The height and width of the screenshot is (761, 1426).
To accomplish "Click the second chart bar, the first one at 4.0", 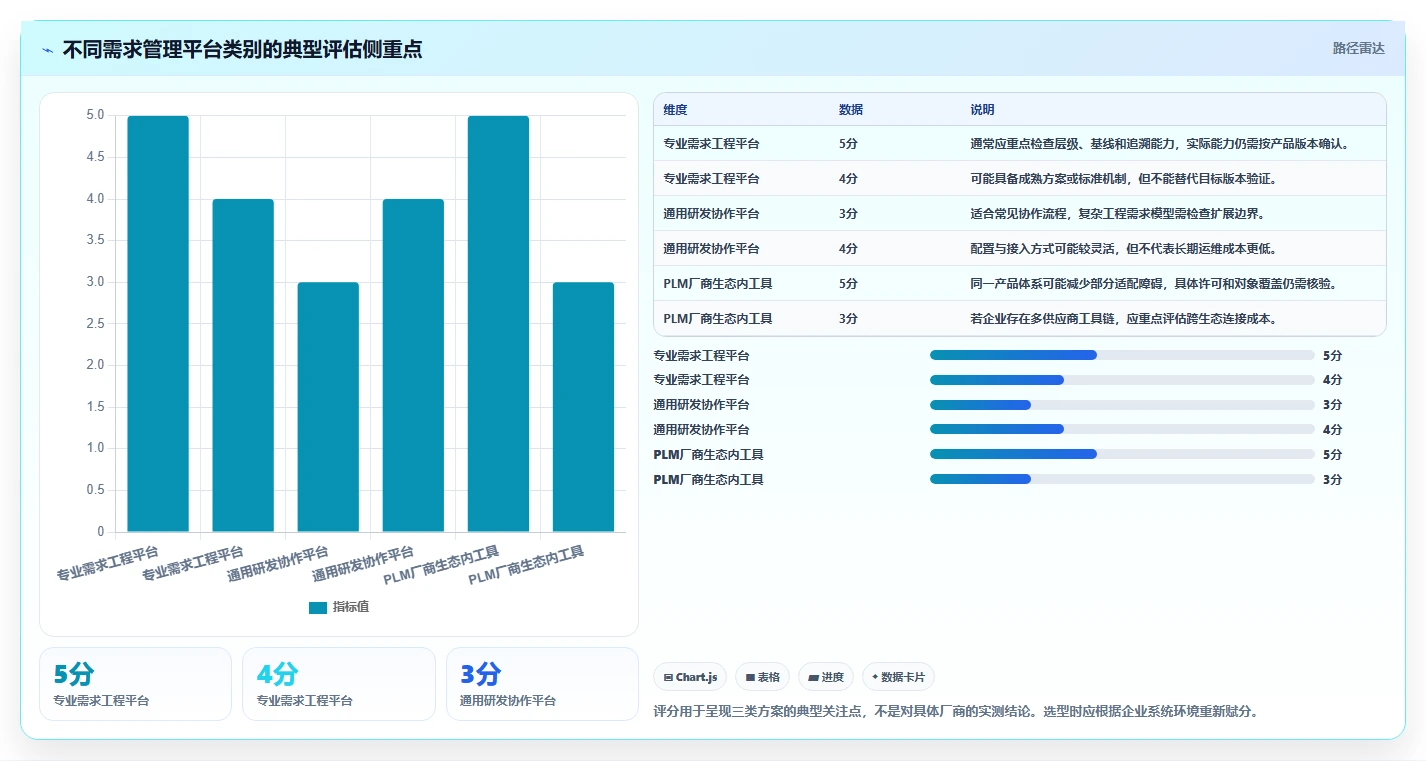I will click(x=243, y=365).
